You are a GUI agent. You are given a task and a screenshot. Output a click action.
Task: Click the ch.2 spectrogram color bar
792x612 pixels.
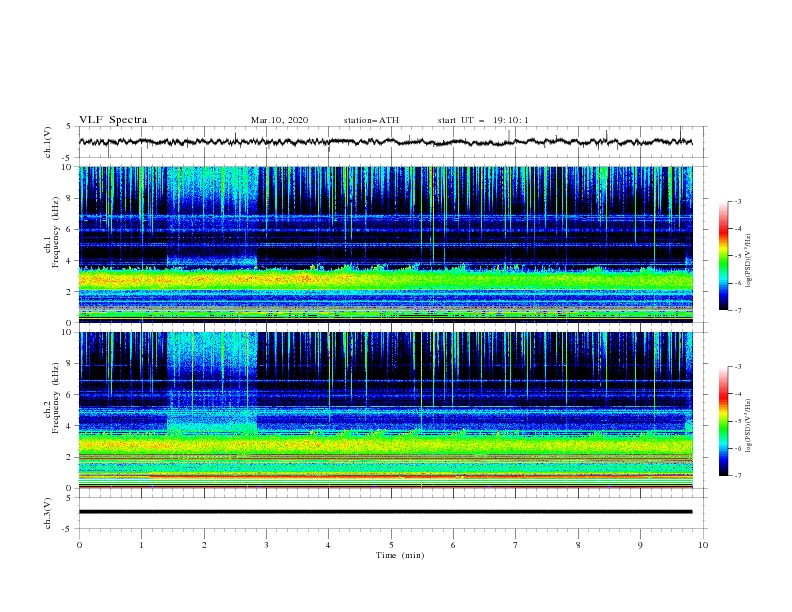click(x=723, y=421)
